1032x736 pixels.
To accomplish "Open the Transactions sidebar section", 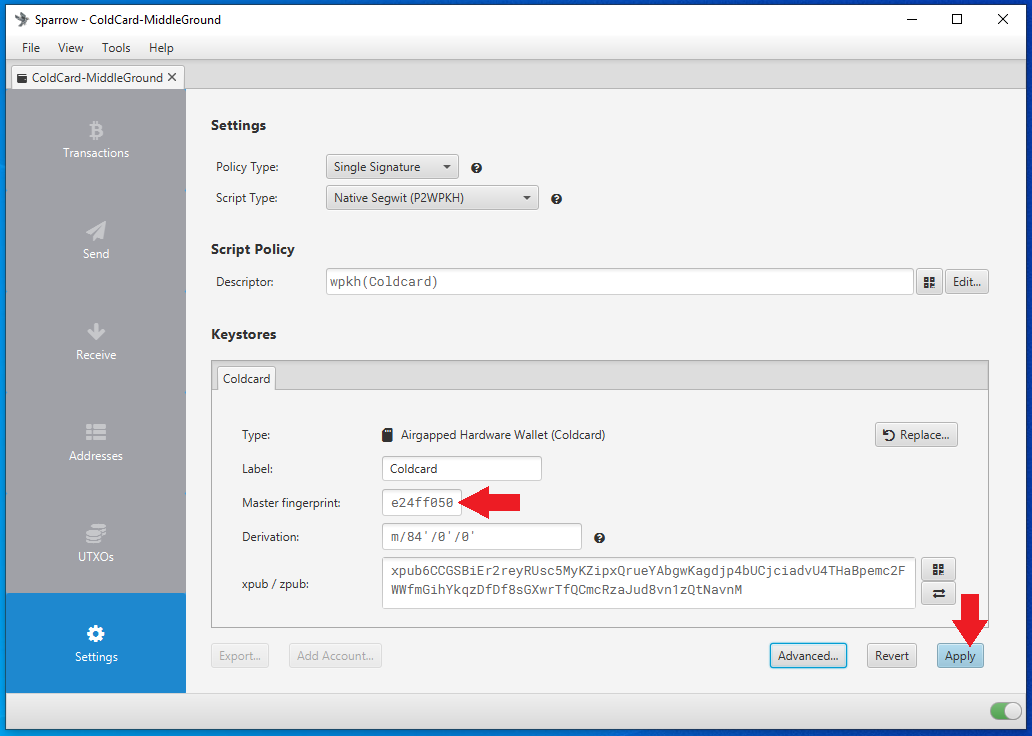I will coord(96,140).
